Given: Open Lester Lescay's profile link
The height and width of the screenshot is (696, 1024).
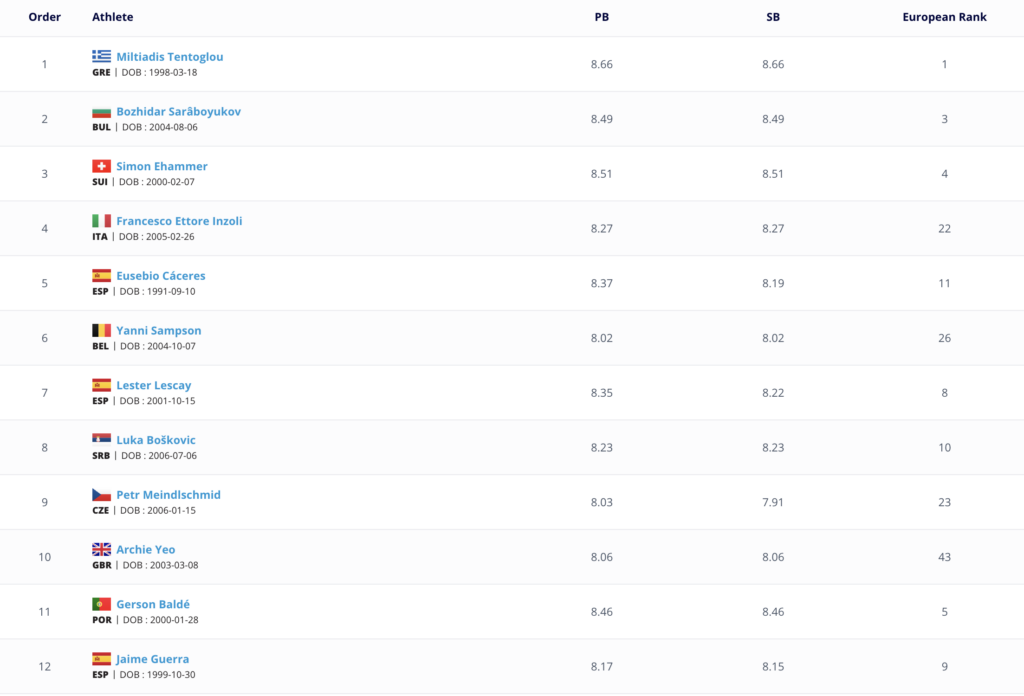Looking at the screenshot, I should (x=153, y=385).
